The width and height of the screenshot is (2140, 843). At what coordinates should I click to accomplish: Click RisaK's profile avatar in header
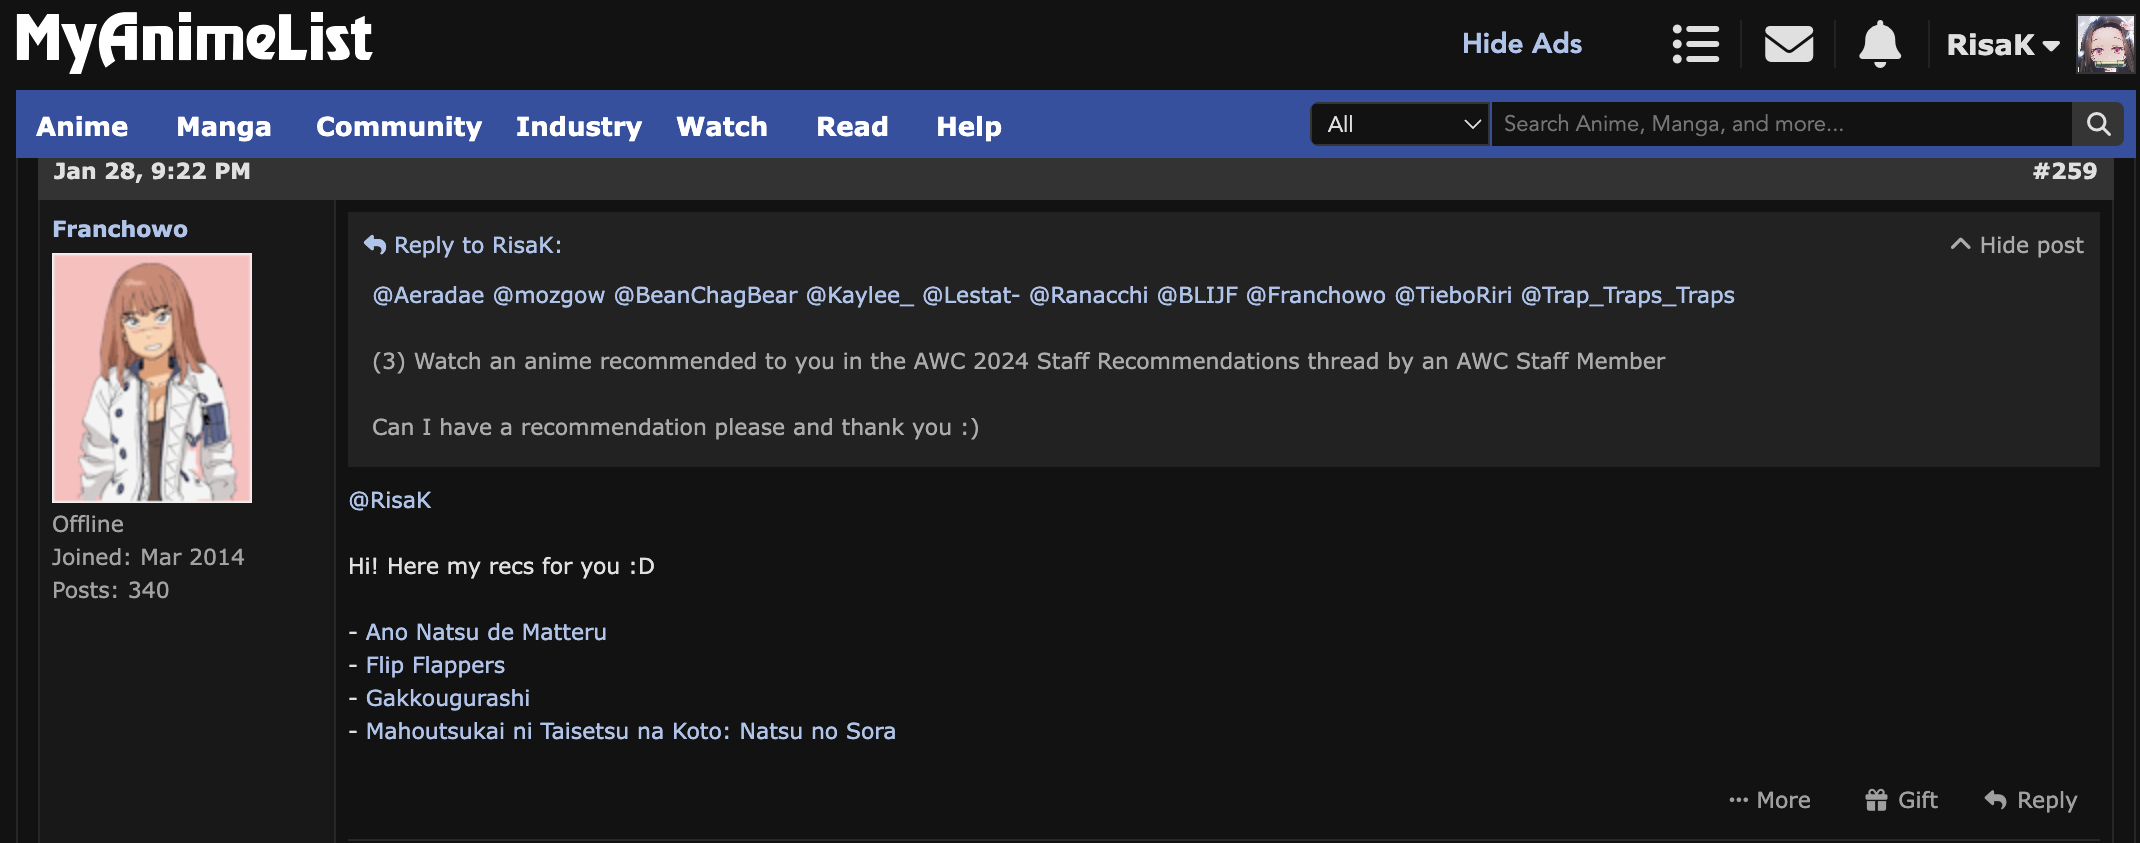2105,44
